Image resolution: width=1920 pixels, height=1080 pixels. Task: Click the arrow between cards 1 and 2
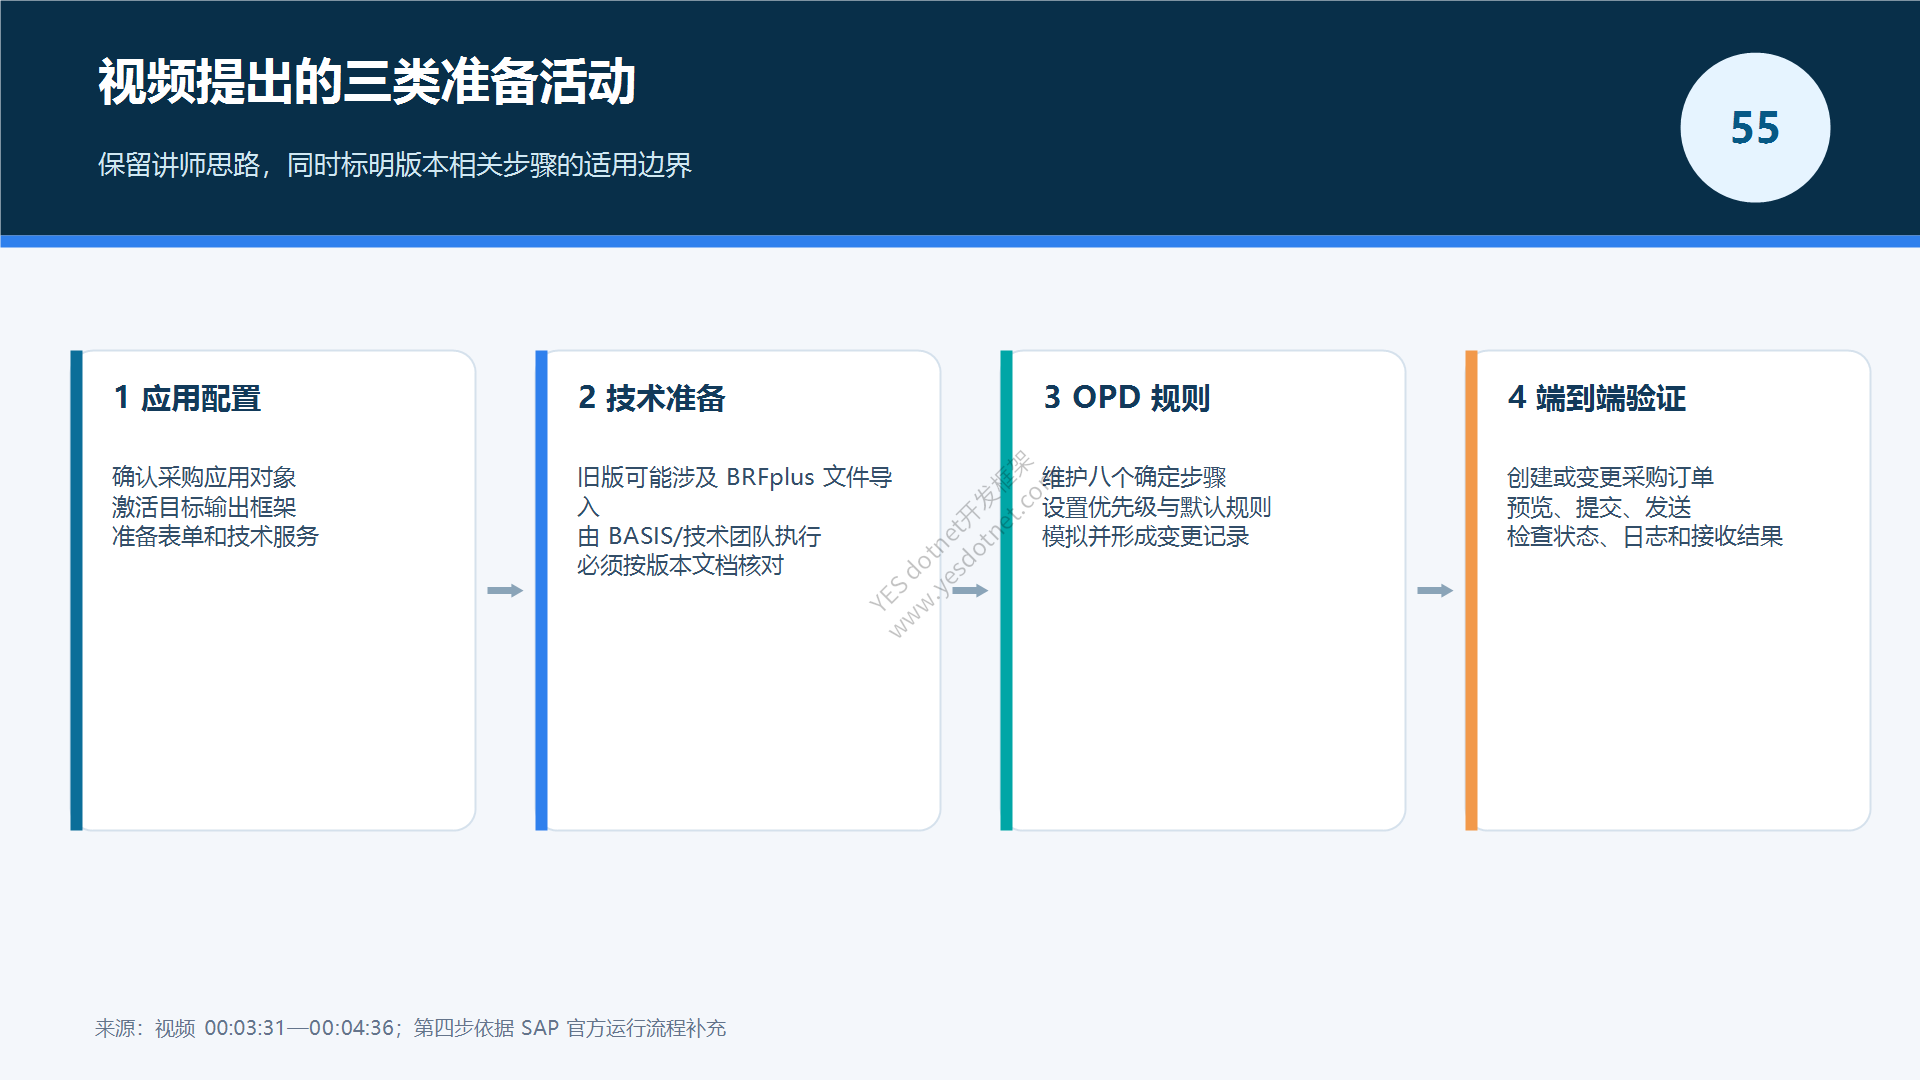tap(505, 591)
